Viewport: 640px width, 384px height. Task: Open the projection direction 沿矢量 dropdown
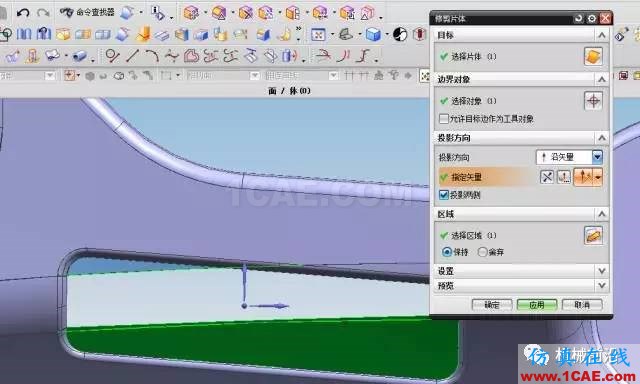coord(569,157)
